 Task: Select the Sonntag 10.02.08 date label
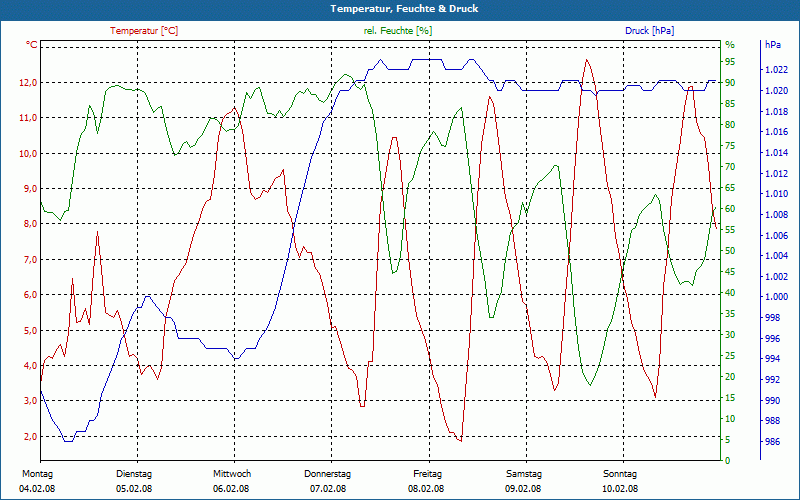620,481
